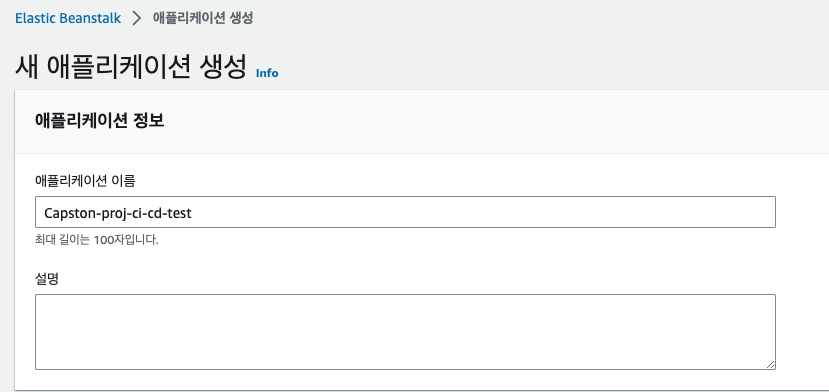
Task: Click the 생성 text in the breadcrumb trail
Action: click(242, 18)
